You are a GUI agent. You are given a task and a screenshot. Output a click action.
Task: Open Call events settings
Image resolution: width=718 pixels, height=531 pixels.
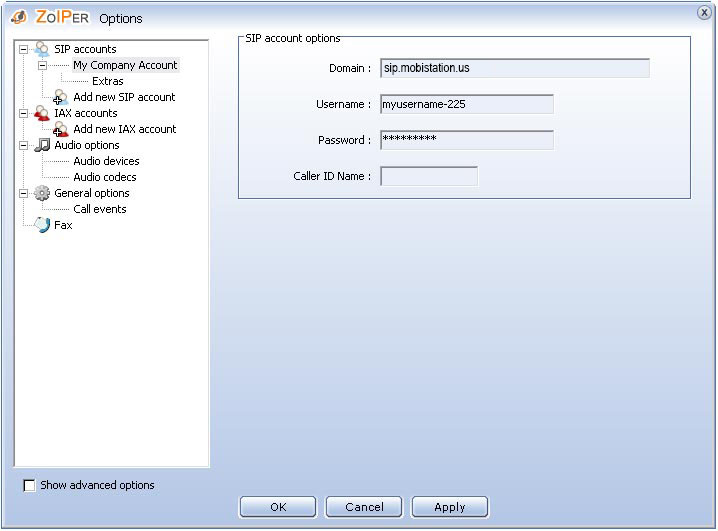(x=100, y=209)
